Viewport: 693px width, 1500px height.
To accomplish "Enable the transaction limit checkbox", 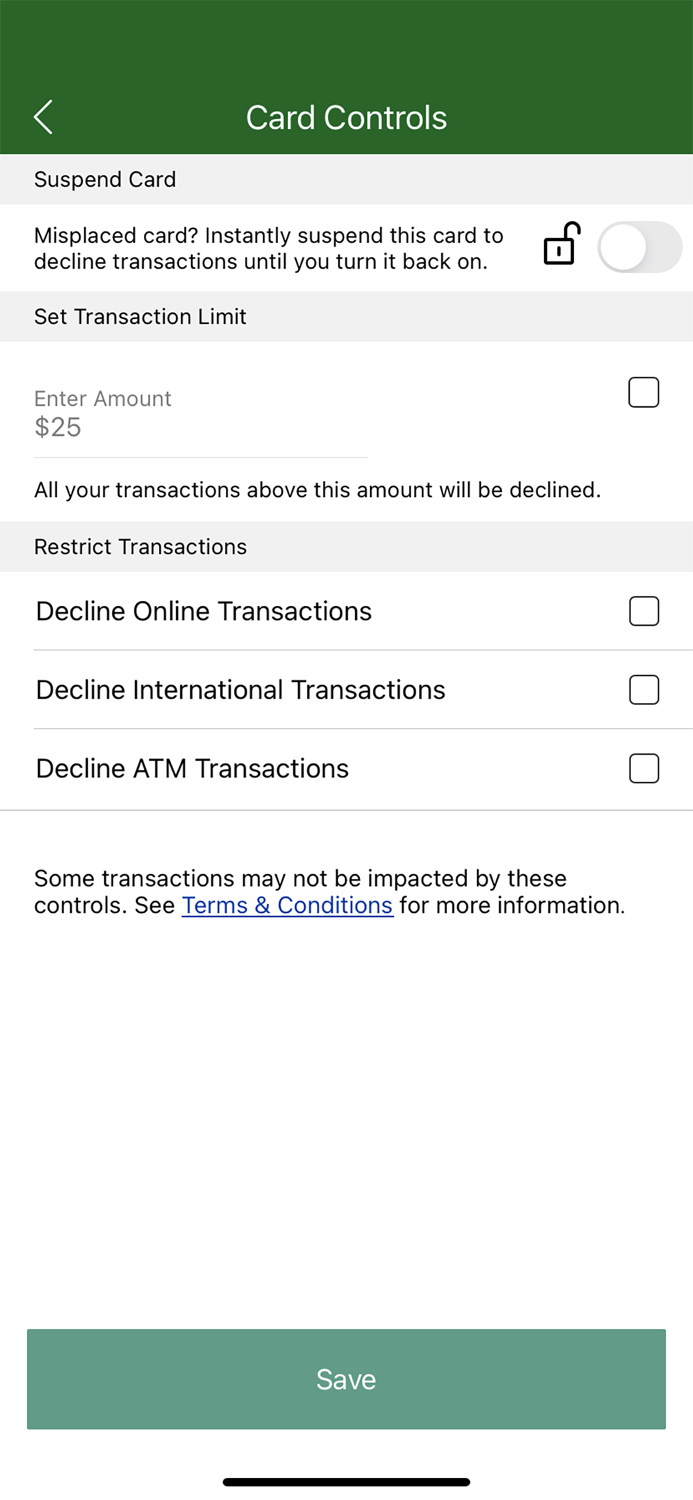I will (643, 392).
